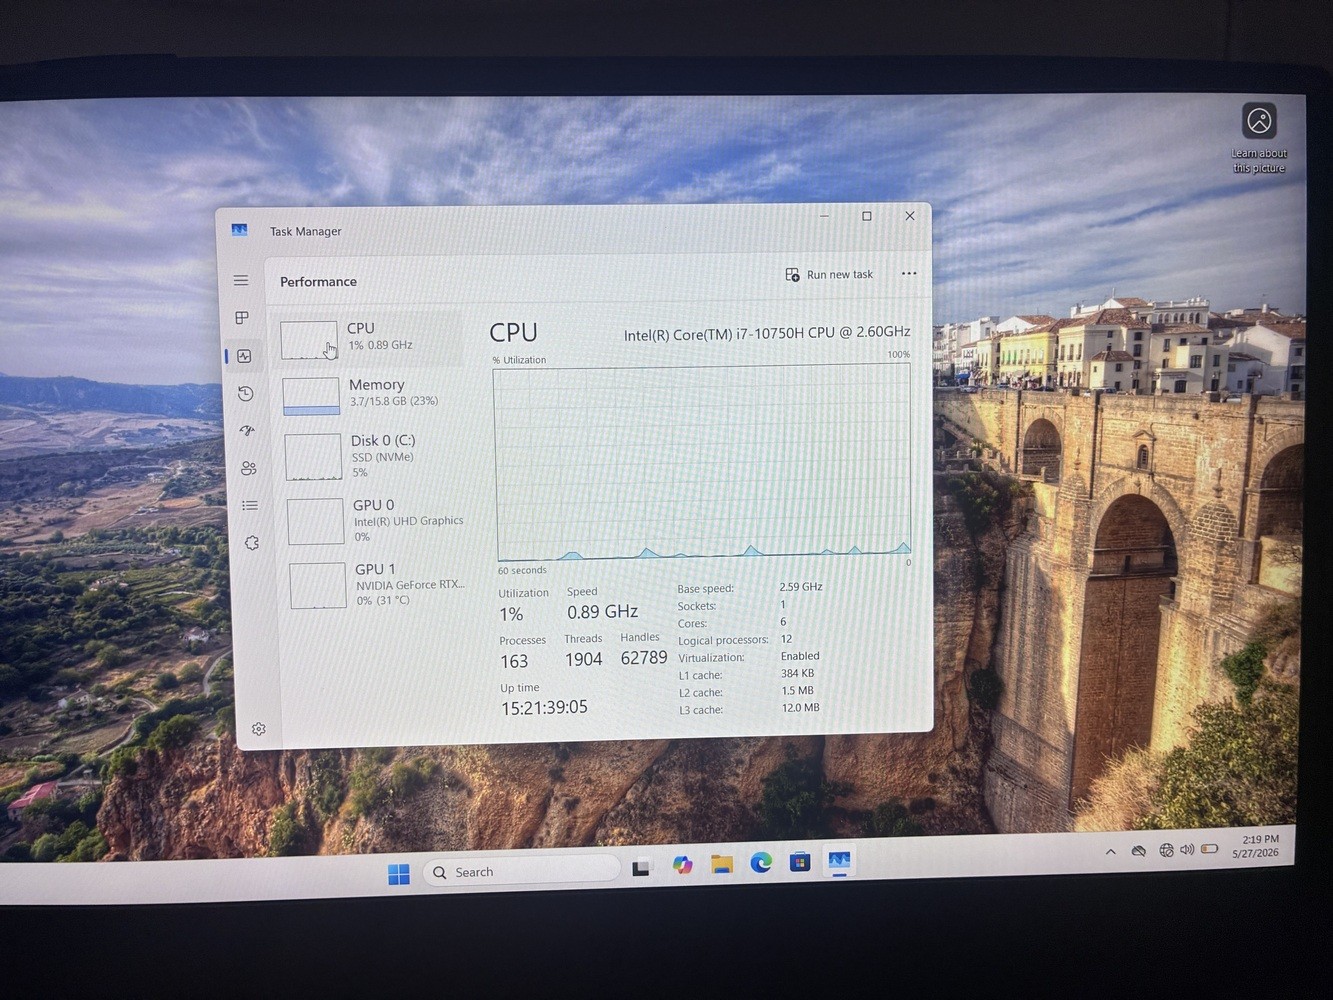Viewport: 1333px width, 1000px height.
Task: Click Run new task
Action: tap(829, 274)
